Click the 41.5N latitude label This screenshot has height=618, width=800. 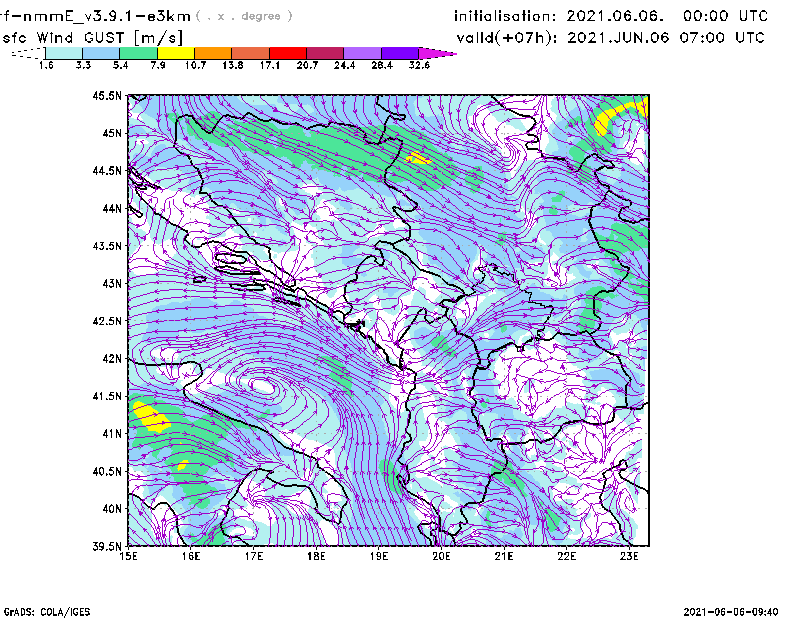(x=107, y=396)
